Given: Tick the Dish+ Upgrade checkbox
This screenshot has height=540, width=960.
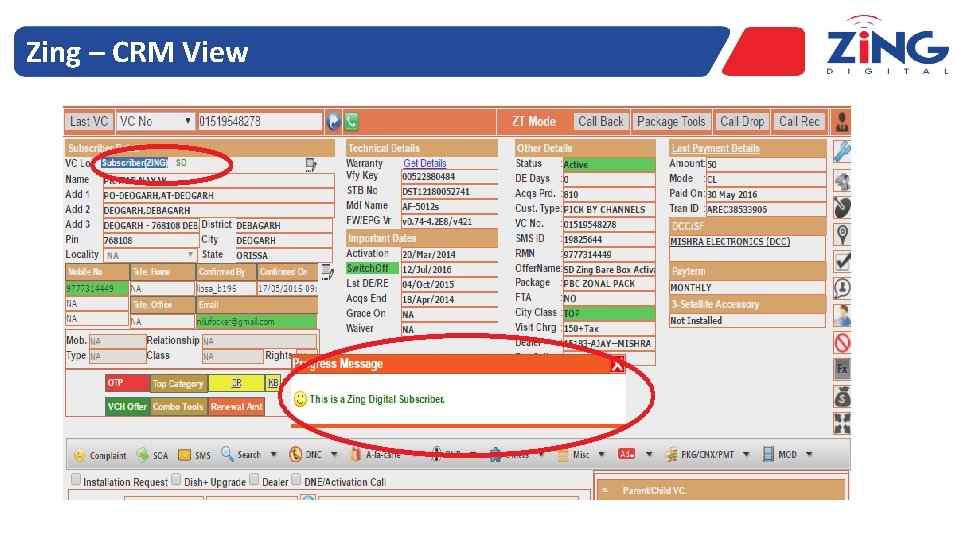Looking at the screenshot, I should tap(176, 479).
